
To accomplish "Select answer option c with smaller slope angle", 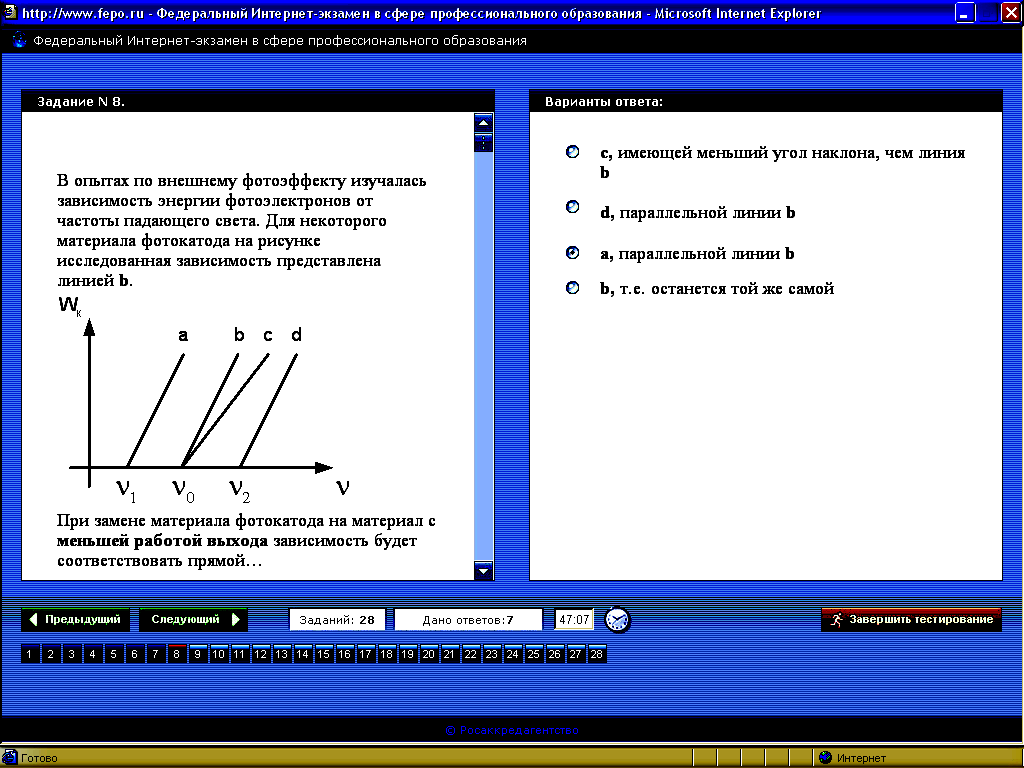I will click(x=572, y=152).
